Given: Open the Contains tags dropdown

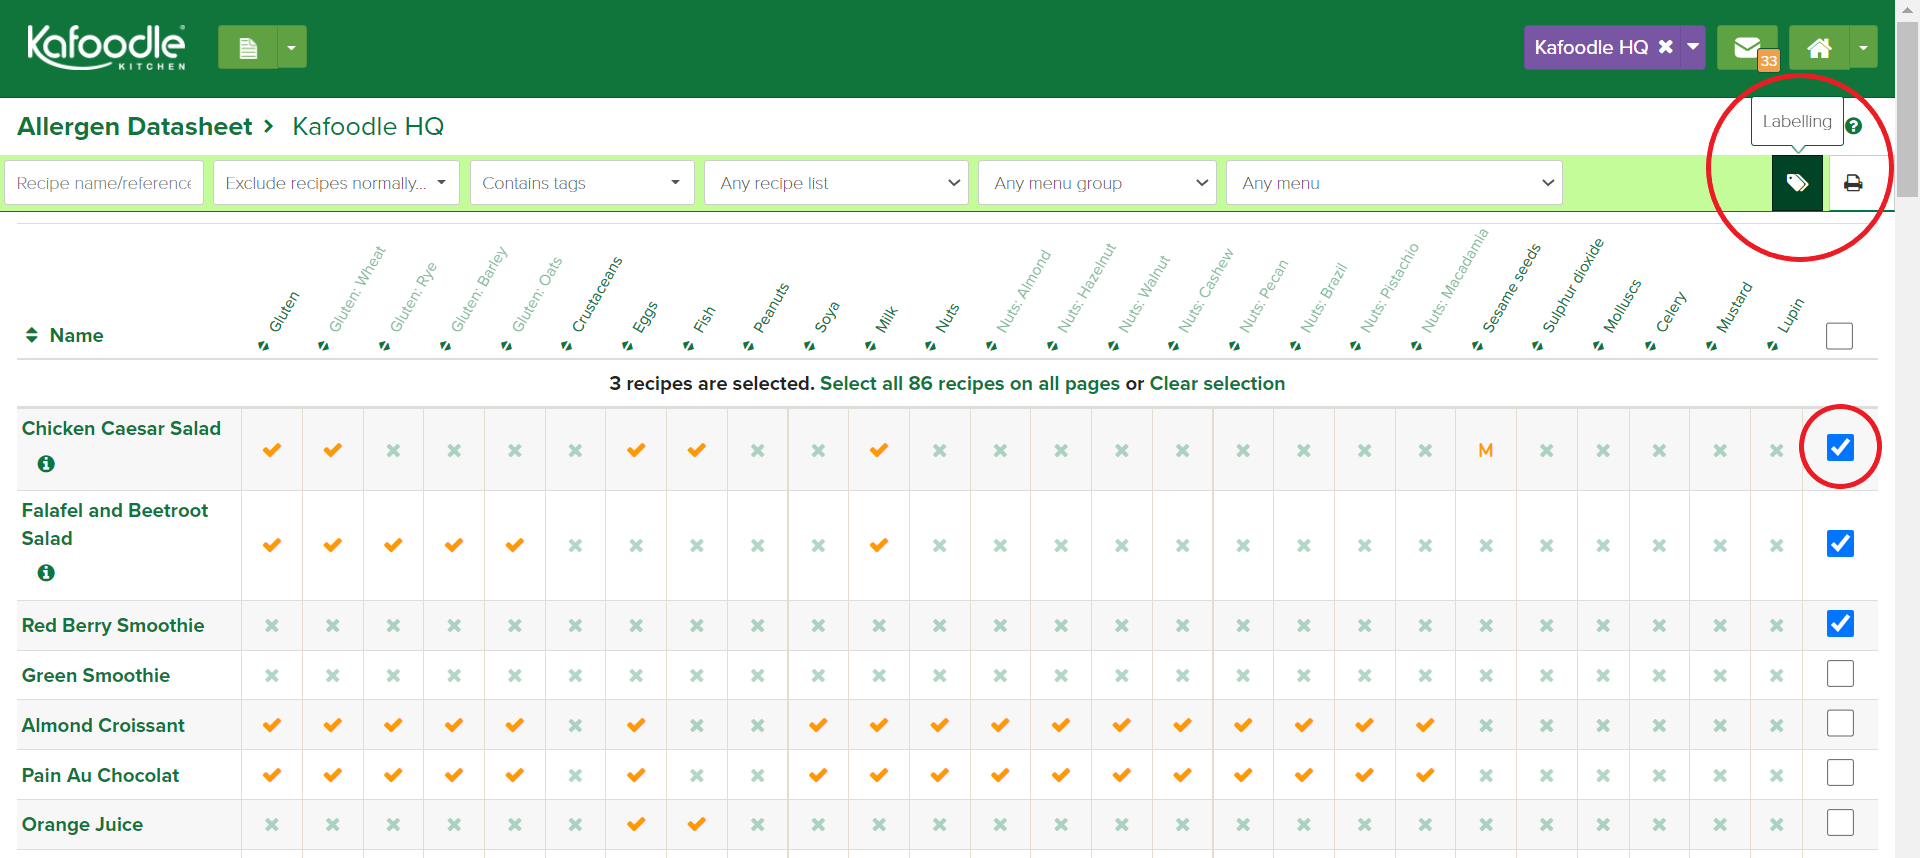Looking at the screenshot, I should 582,183.
